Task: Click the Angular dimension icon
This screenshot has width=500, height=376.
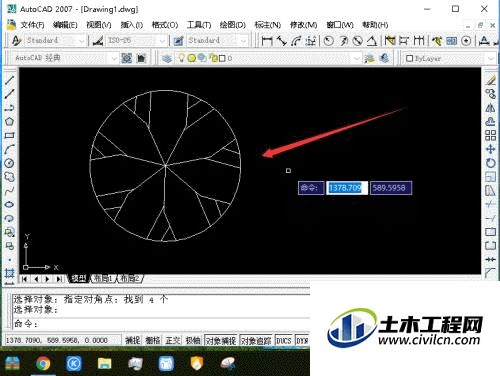Action: pyautogui.click(x=372, y=41)
